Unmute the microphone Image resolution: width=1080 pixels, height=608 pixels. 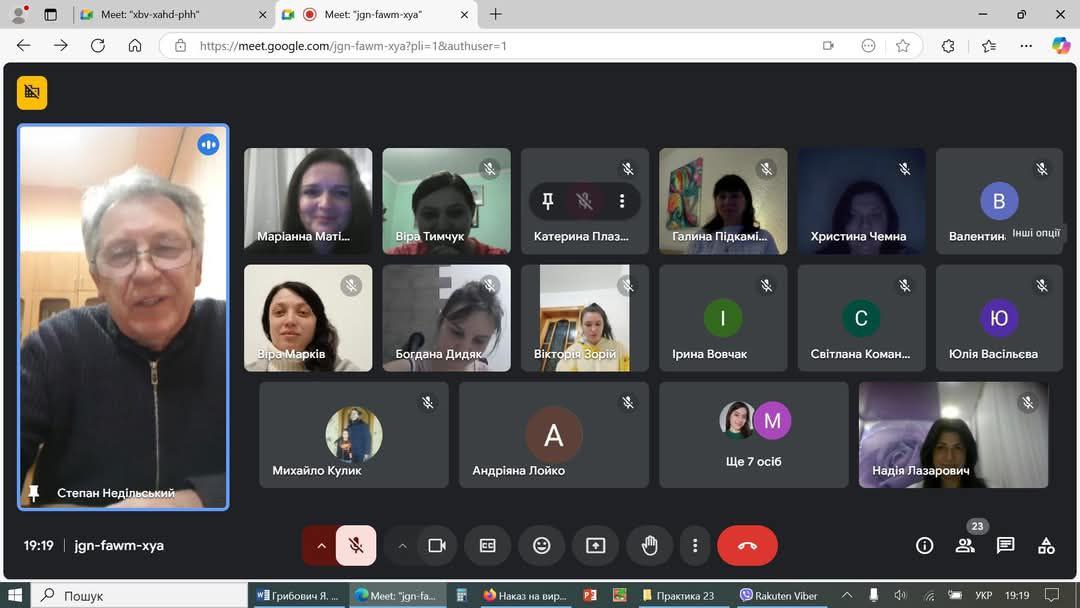coord(355,545)
